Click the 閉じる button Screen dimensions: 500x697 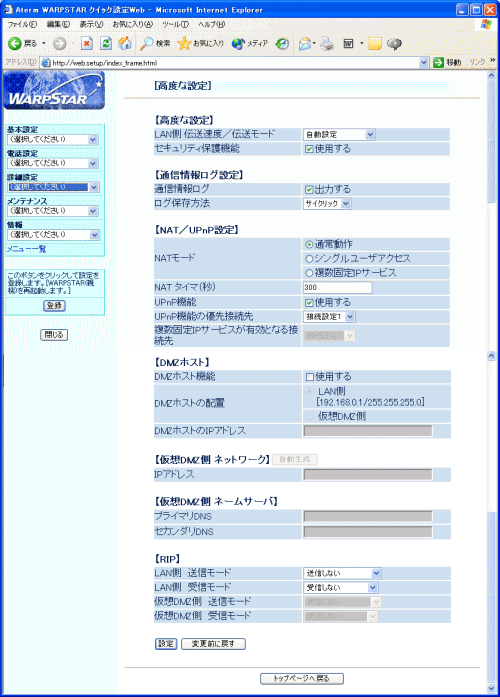pyautogui.click(x=54, y=335)
